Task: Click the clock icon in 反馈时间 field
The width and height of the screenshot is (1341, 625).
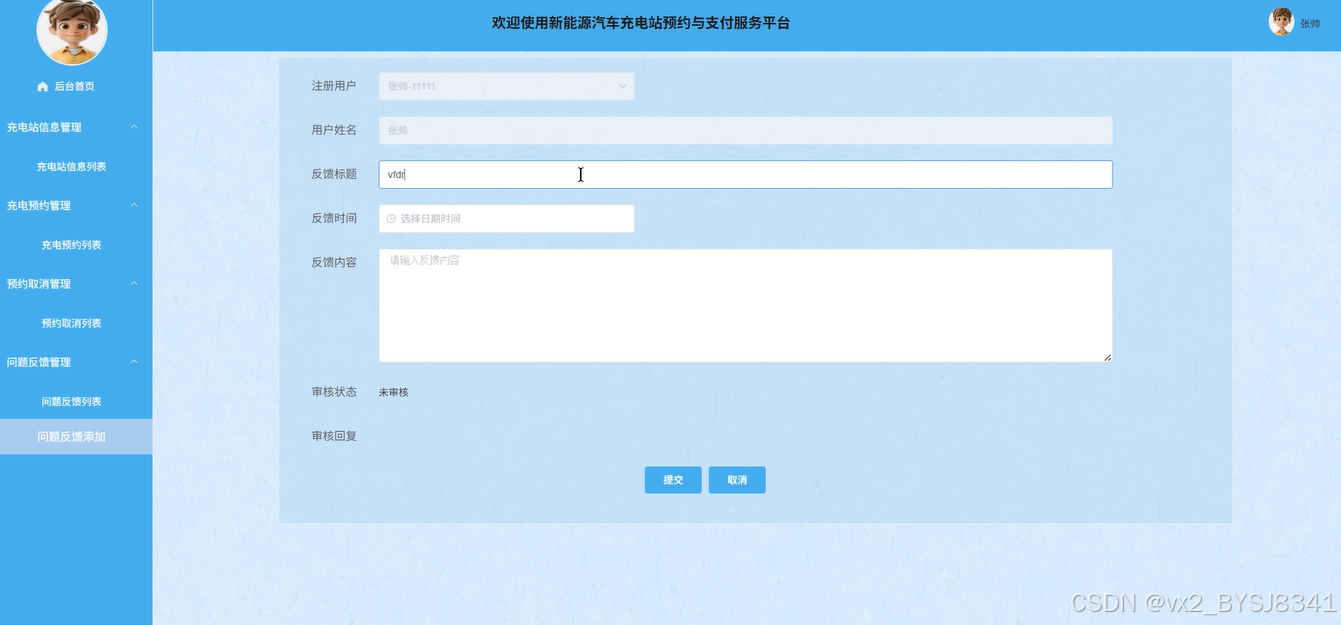Action: click(391, 219)
